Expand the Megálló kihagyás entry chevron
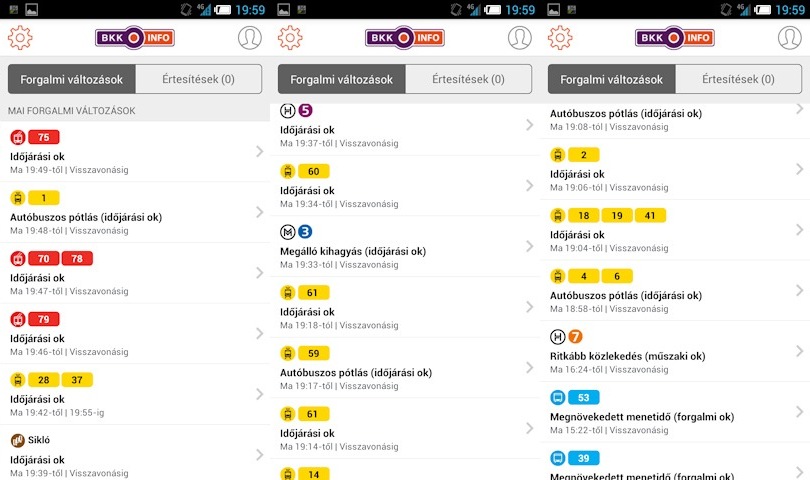Screen dimensions: 810x480 coord(529,246)
